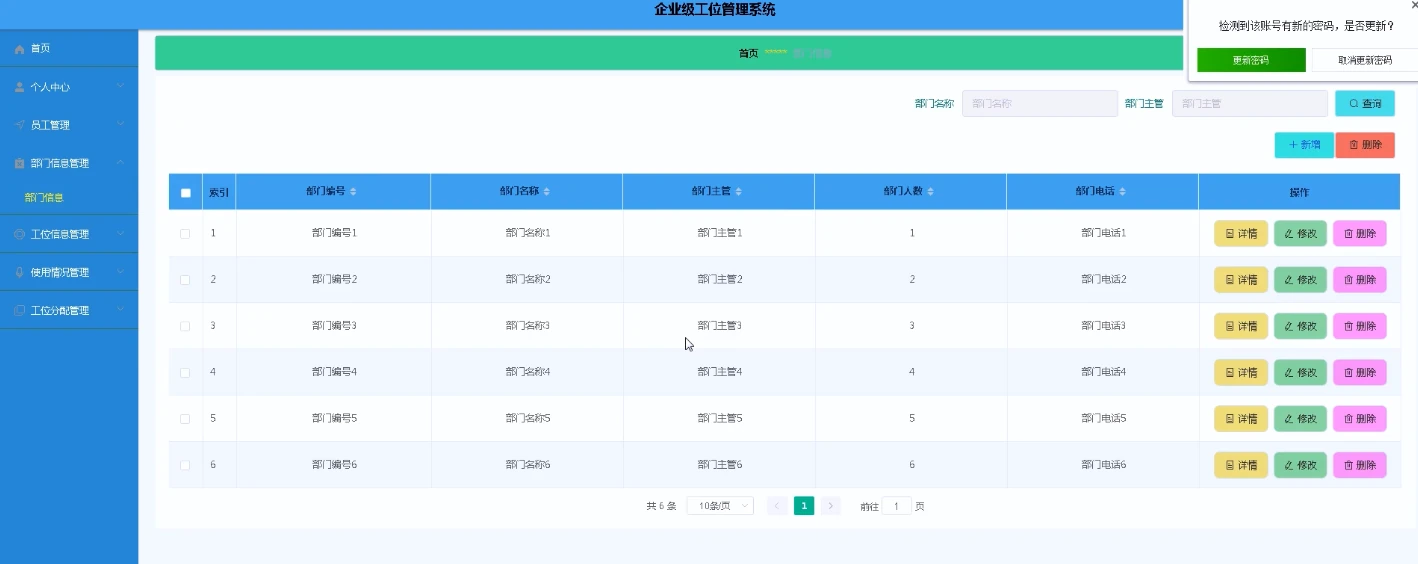Click the 新增 add button

tap(1304, 145)
